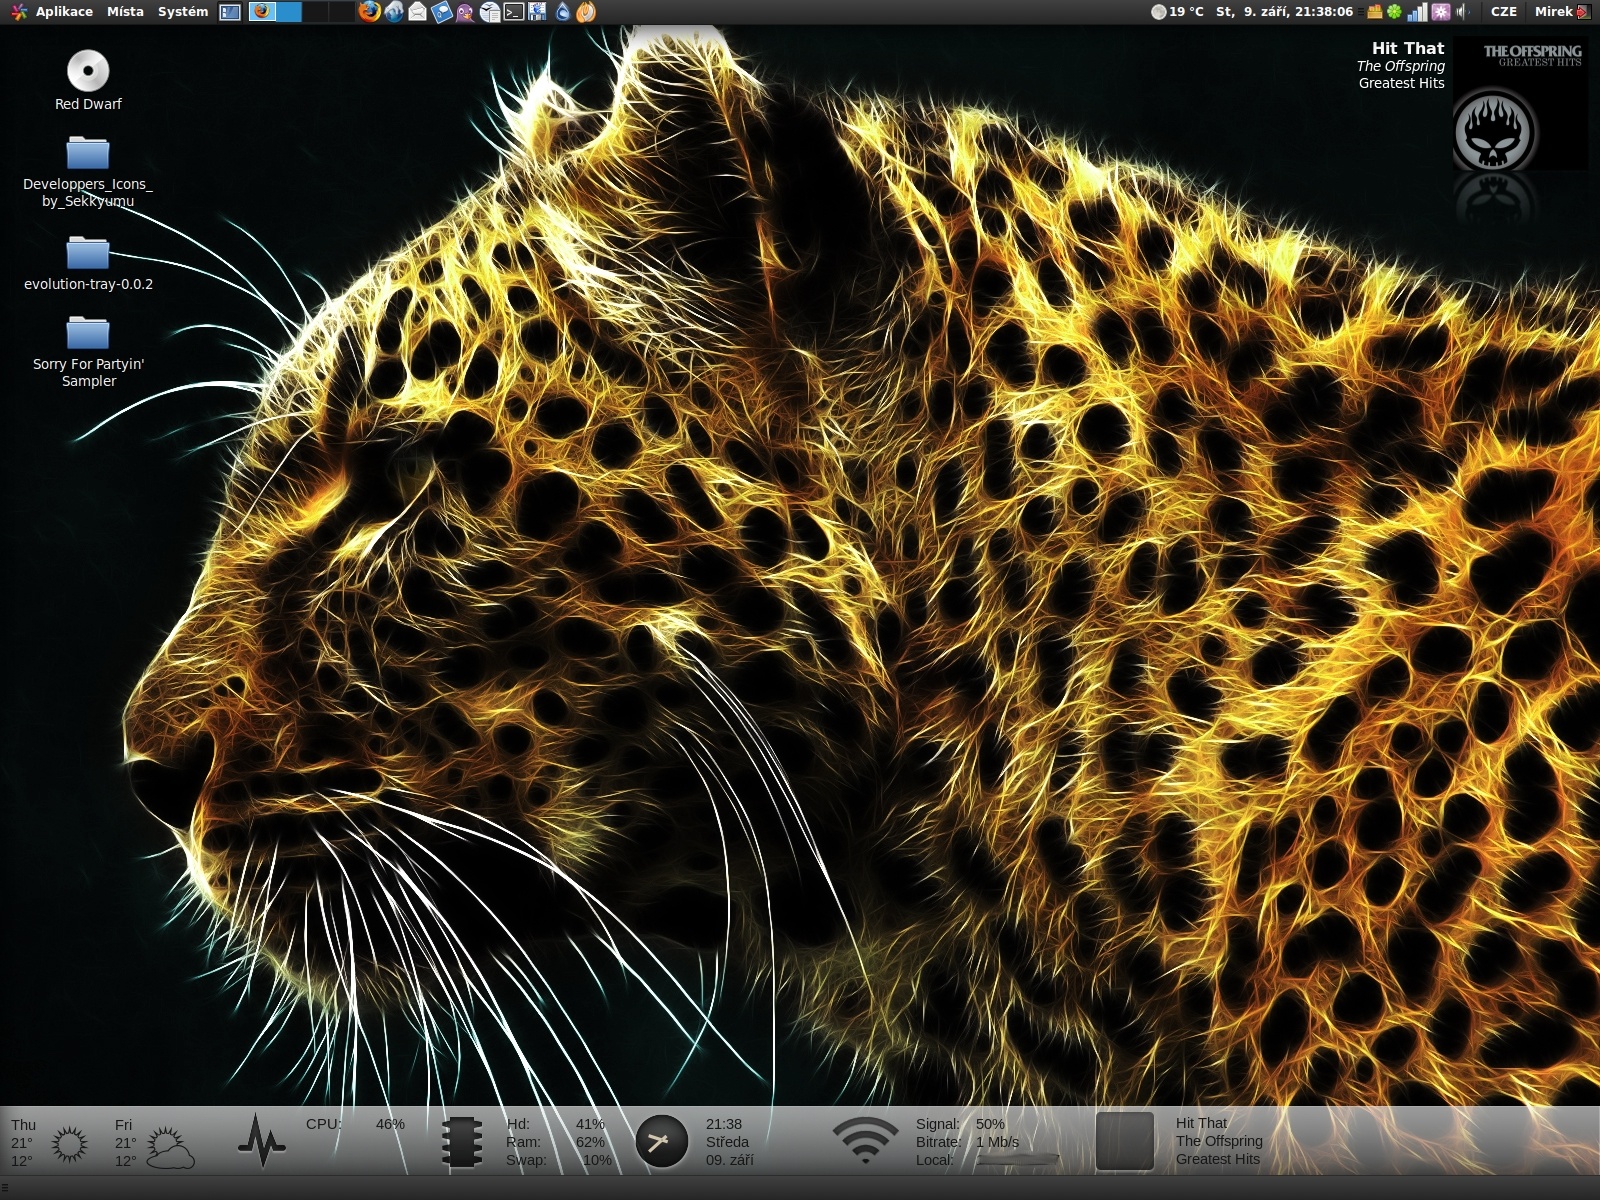Launch Pidgin purple bird icon
Viewport: 1600px width, 1200px height.
466,12
